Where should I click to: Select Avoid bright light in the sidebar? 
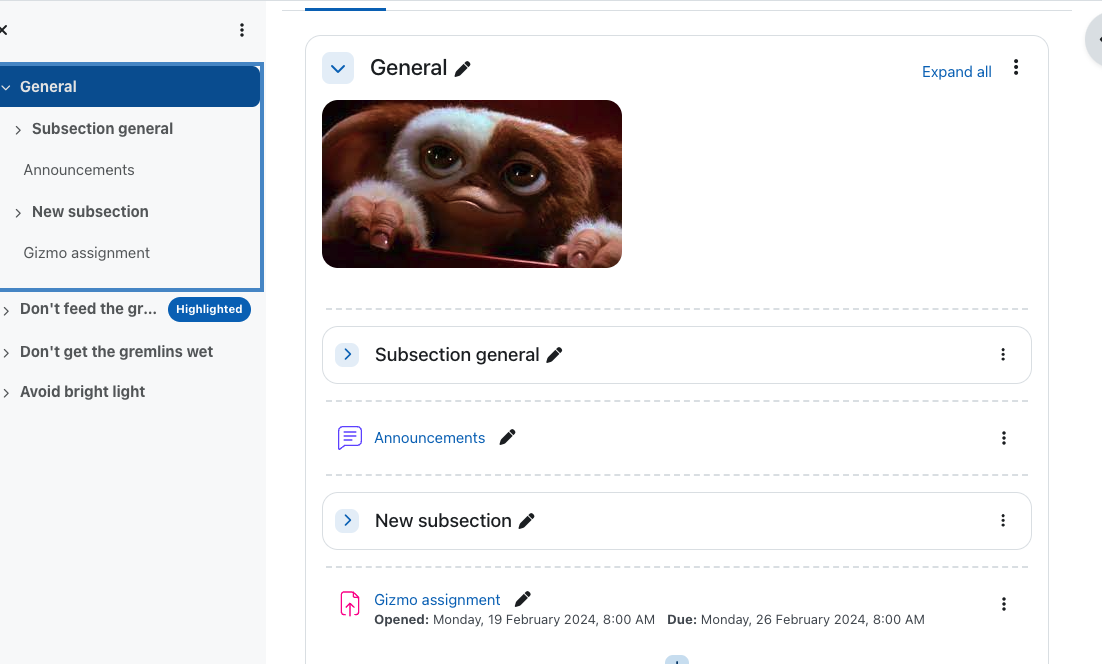(x=82, y=391)
